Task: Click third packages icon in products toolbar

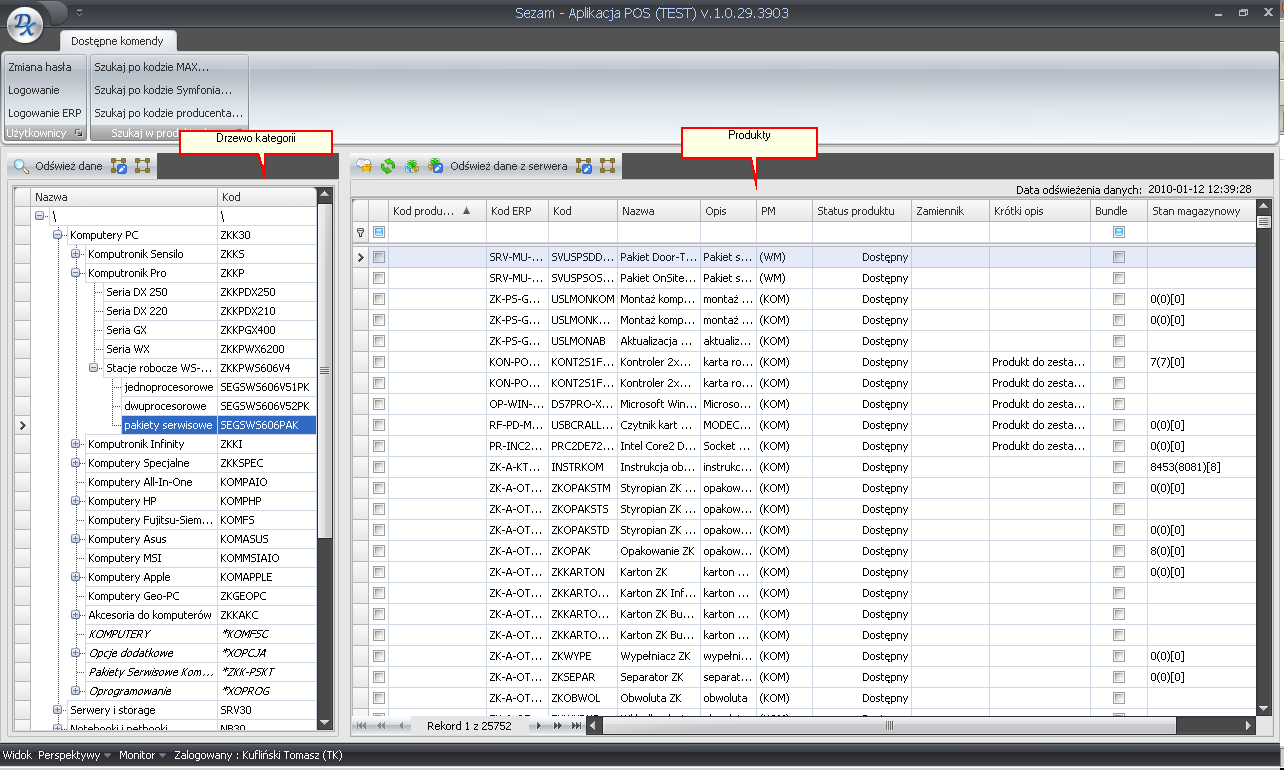Action: (x=412, y=167)
